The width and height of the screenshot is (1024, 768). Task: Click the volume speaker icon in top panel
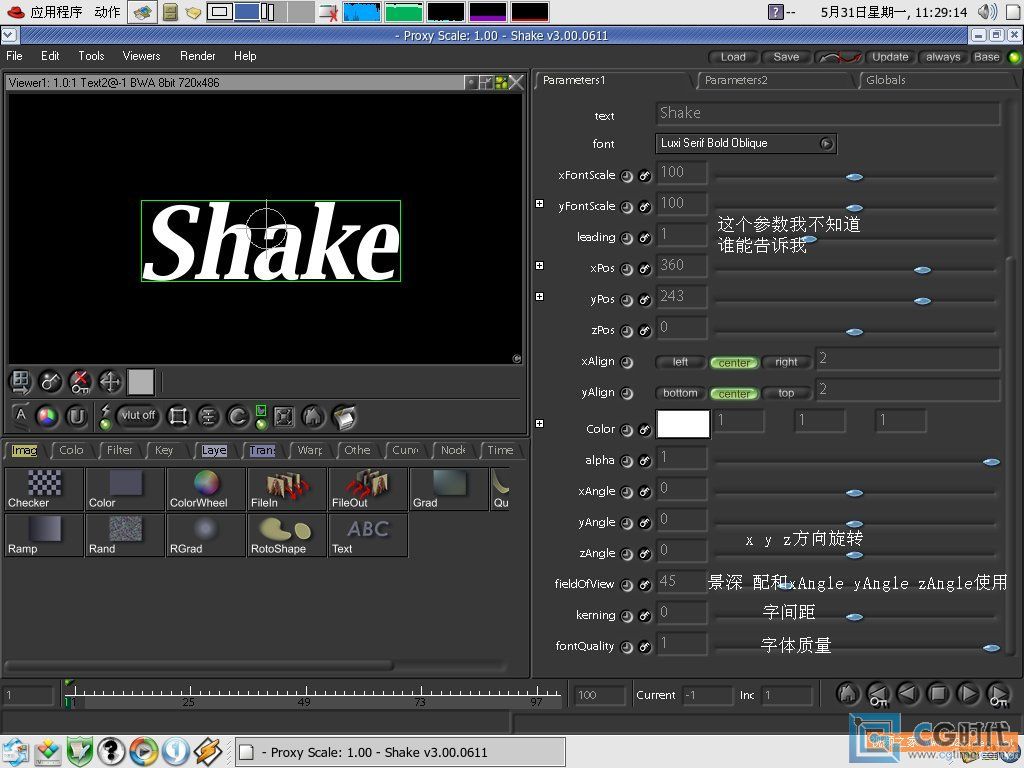coord(987,12)
